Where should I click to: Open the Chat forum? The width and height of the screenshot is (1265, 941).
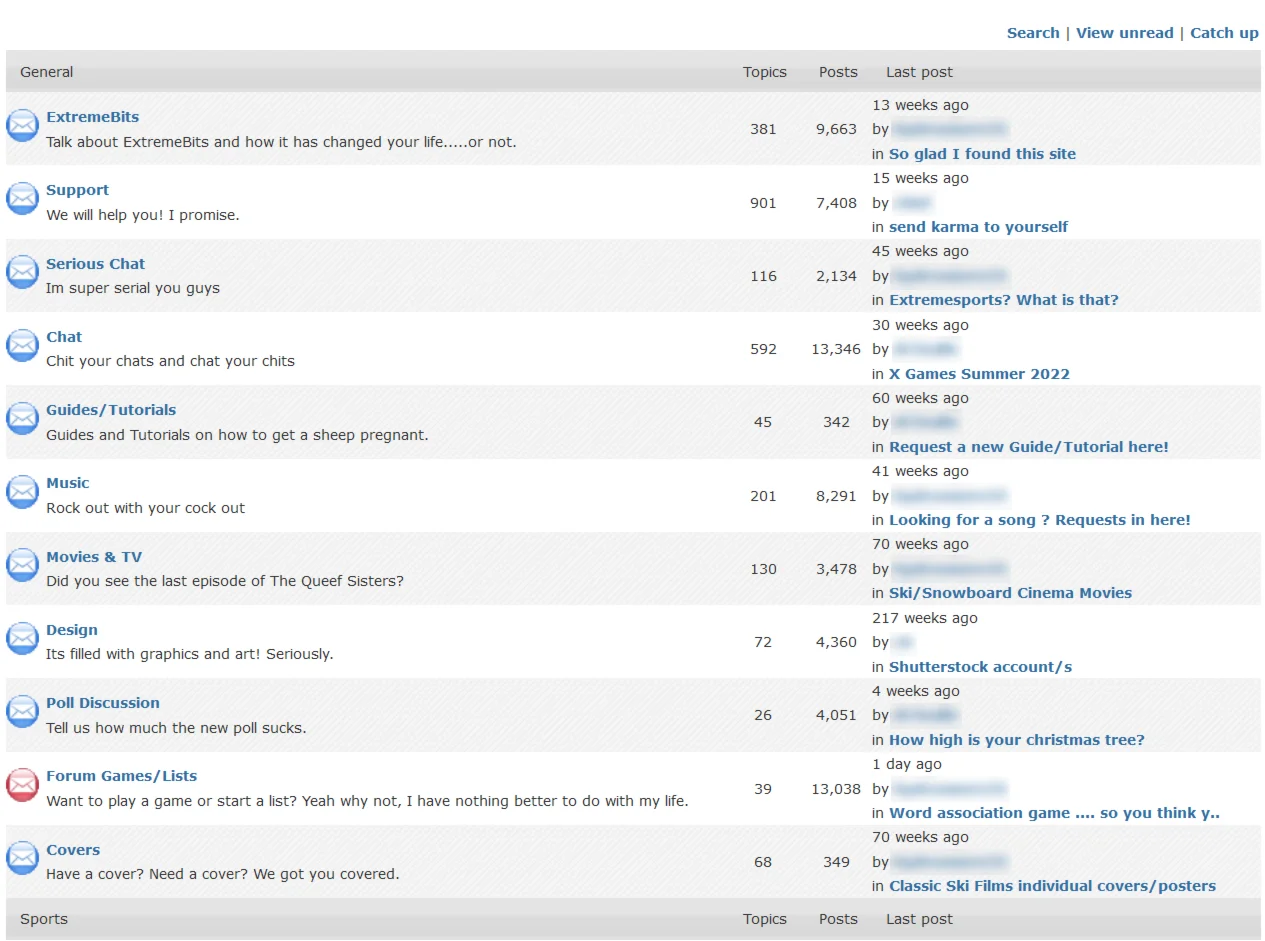[x=64, y=337]
